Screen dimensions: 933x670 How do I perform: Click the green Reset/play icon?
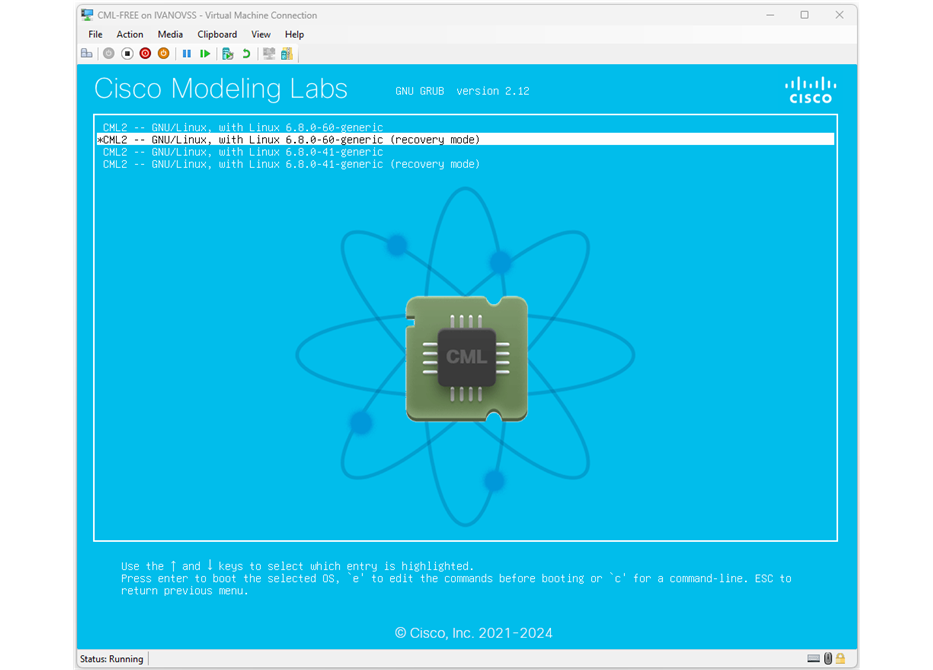[205, 54]
